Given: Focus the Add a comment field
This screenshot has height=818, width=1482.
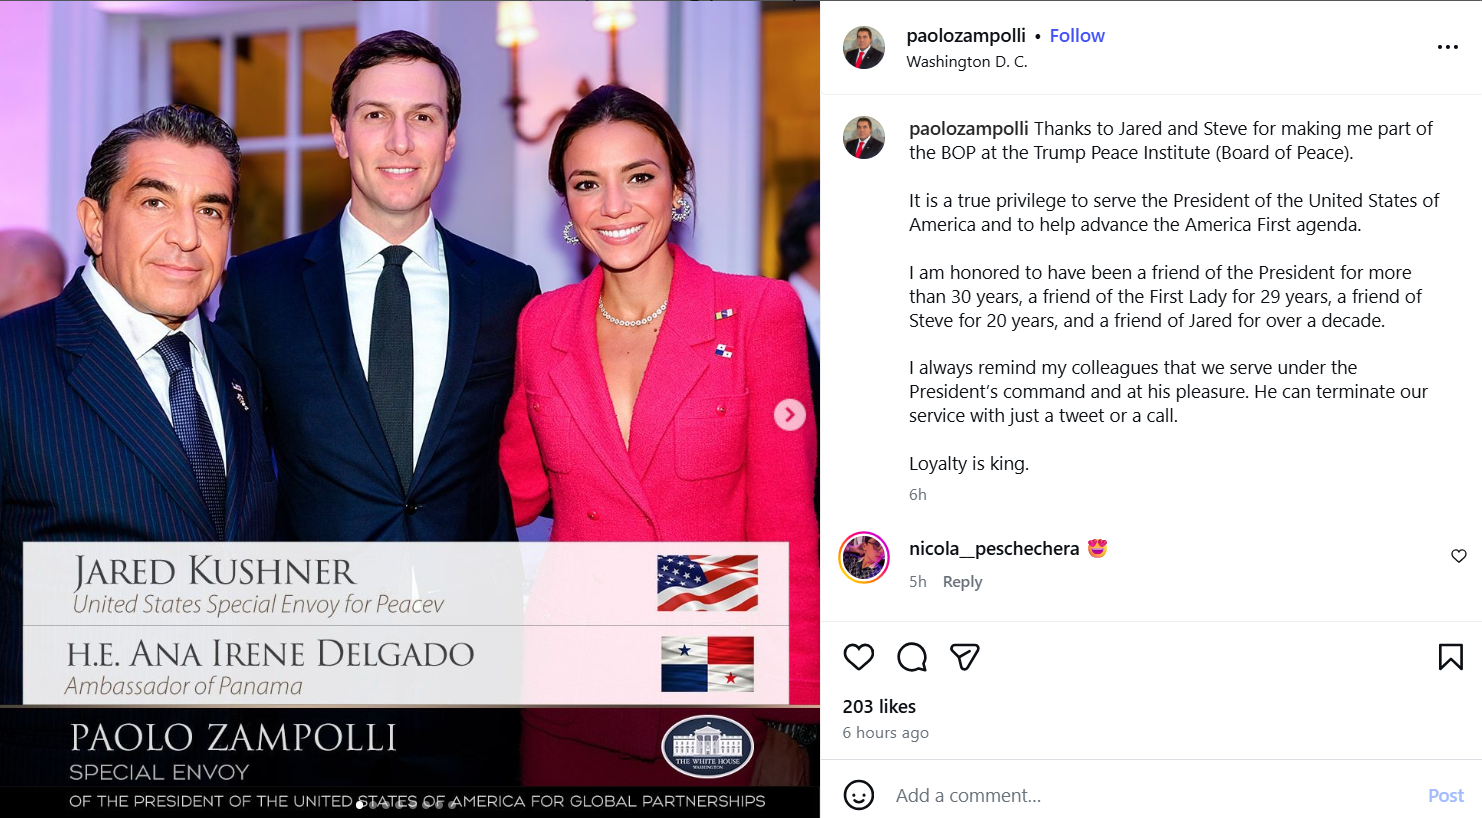Looking at the screenshot, I should (1150, 795).
